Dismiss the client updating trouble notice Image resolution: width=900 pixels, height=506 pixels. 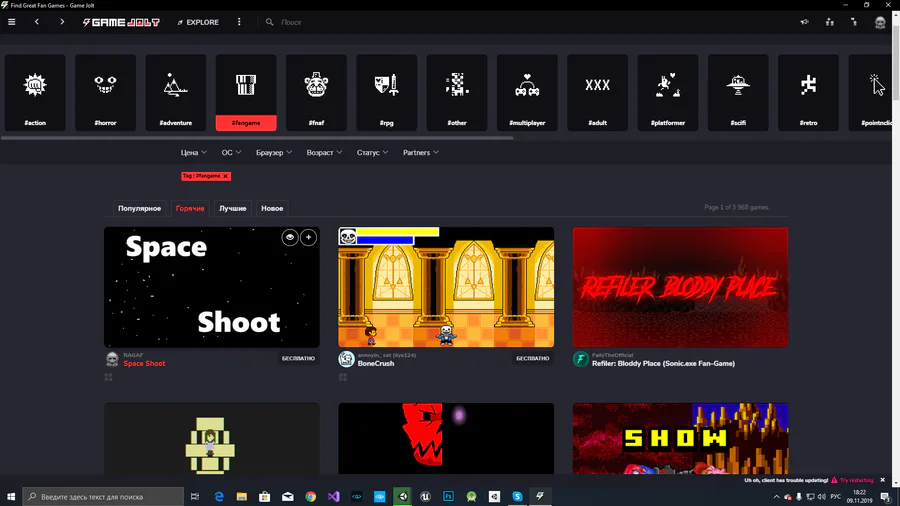pyautogui.click(x=882, y=480)
